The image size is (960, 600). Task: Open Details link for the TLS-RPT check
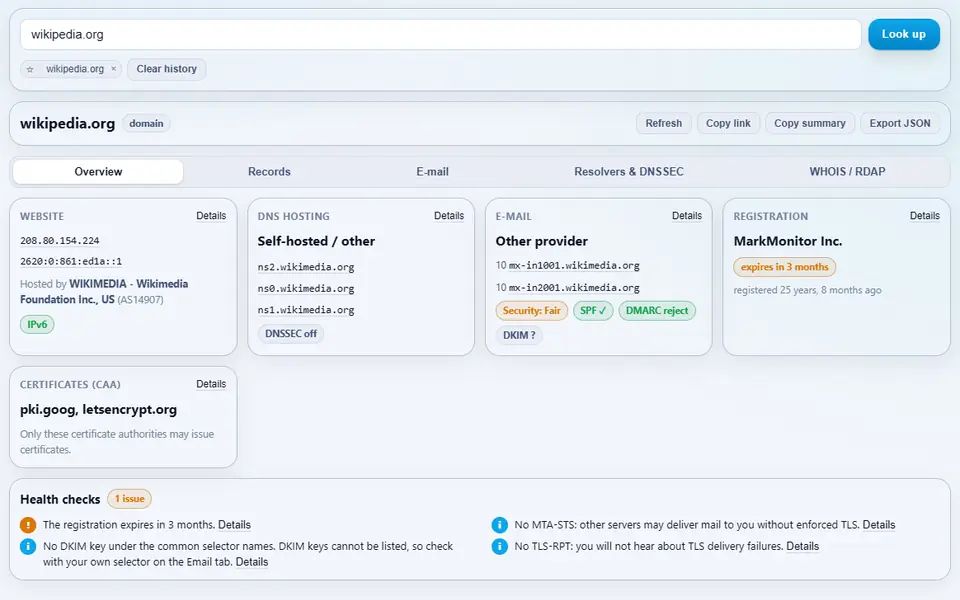pos(803,546)
